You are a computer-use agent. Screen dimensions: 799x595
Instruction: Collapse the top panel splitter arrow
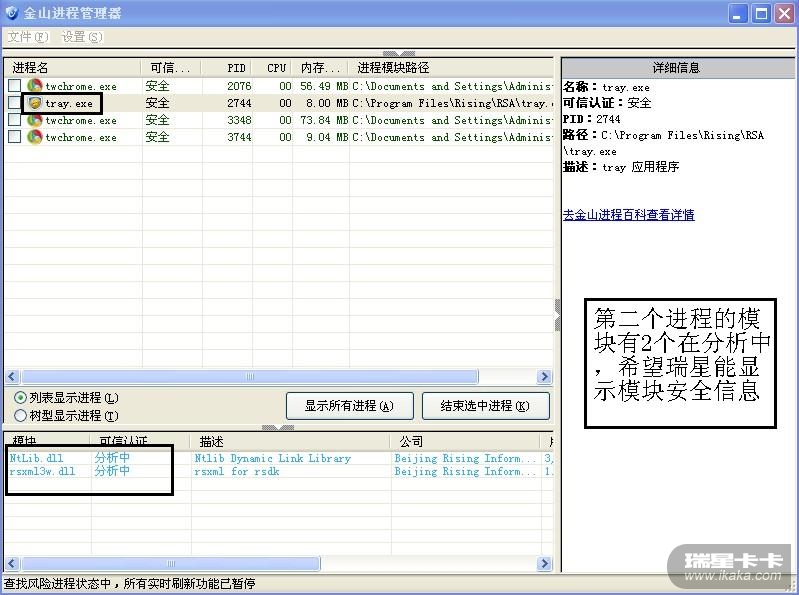[398, 53]
